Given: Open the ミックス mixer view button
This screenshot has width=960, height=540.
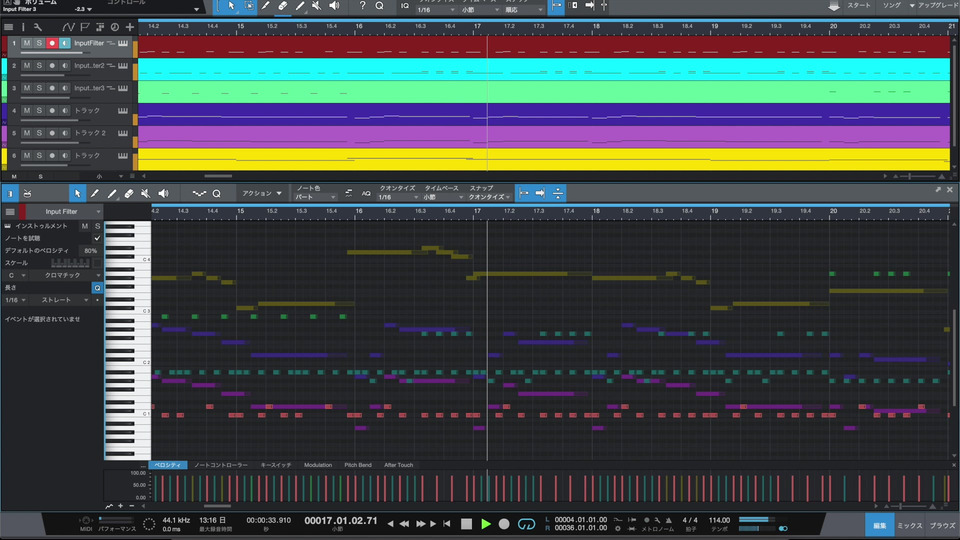Looking at the screenshot, I should 910,525.
